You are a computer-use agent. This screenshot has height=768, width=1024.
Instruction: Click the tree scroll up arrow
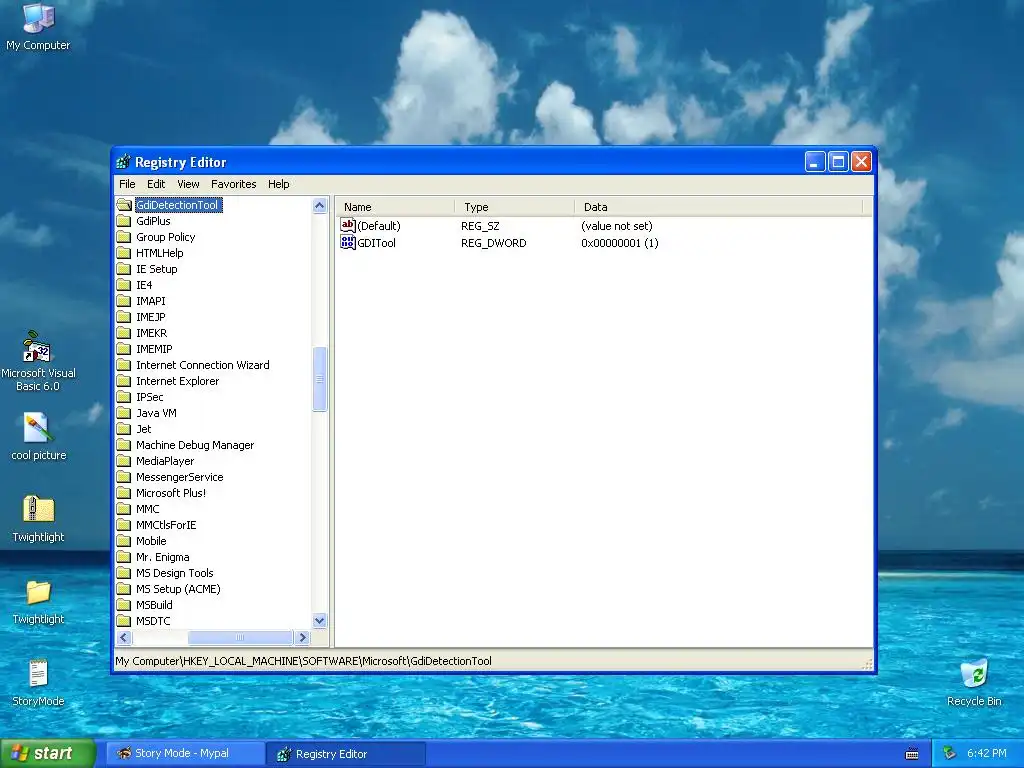point(319,206)
